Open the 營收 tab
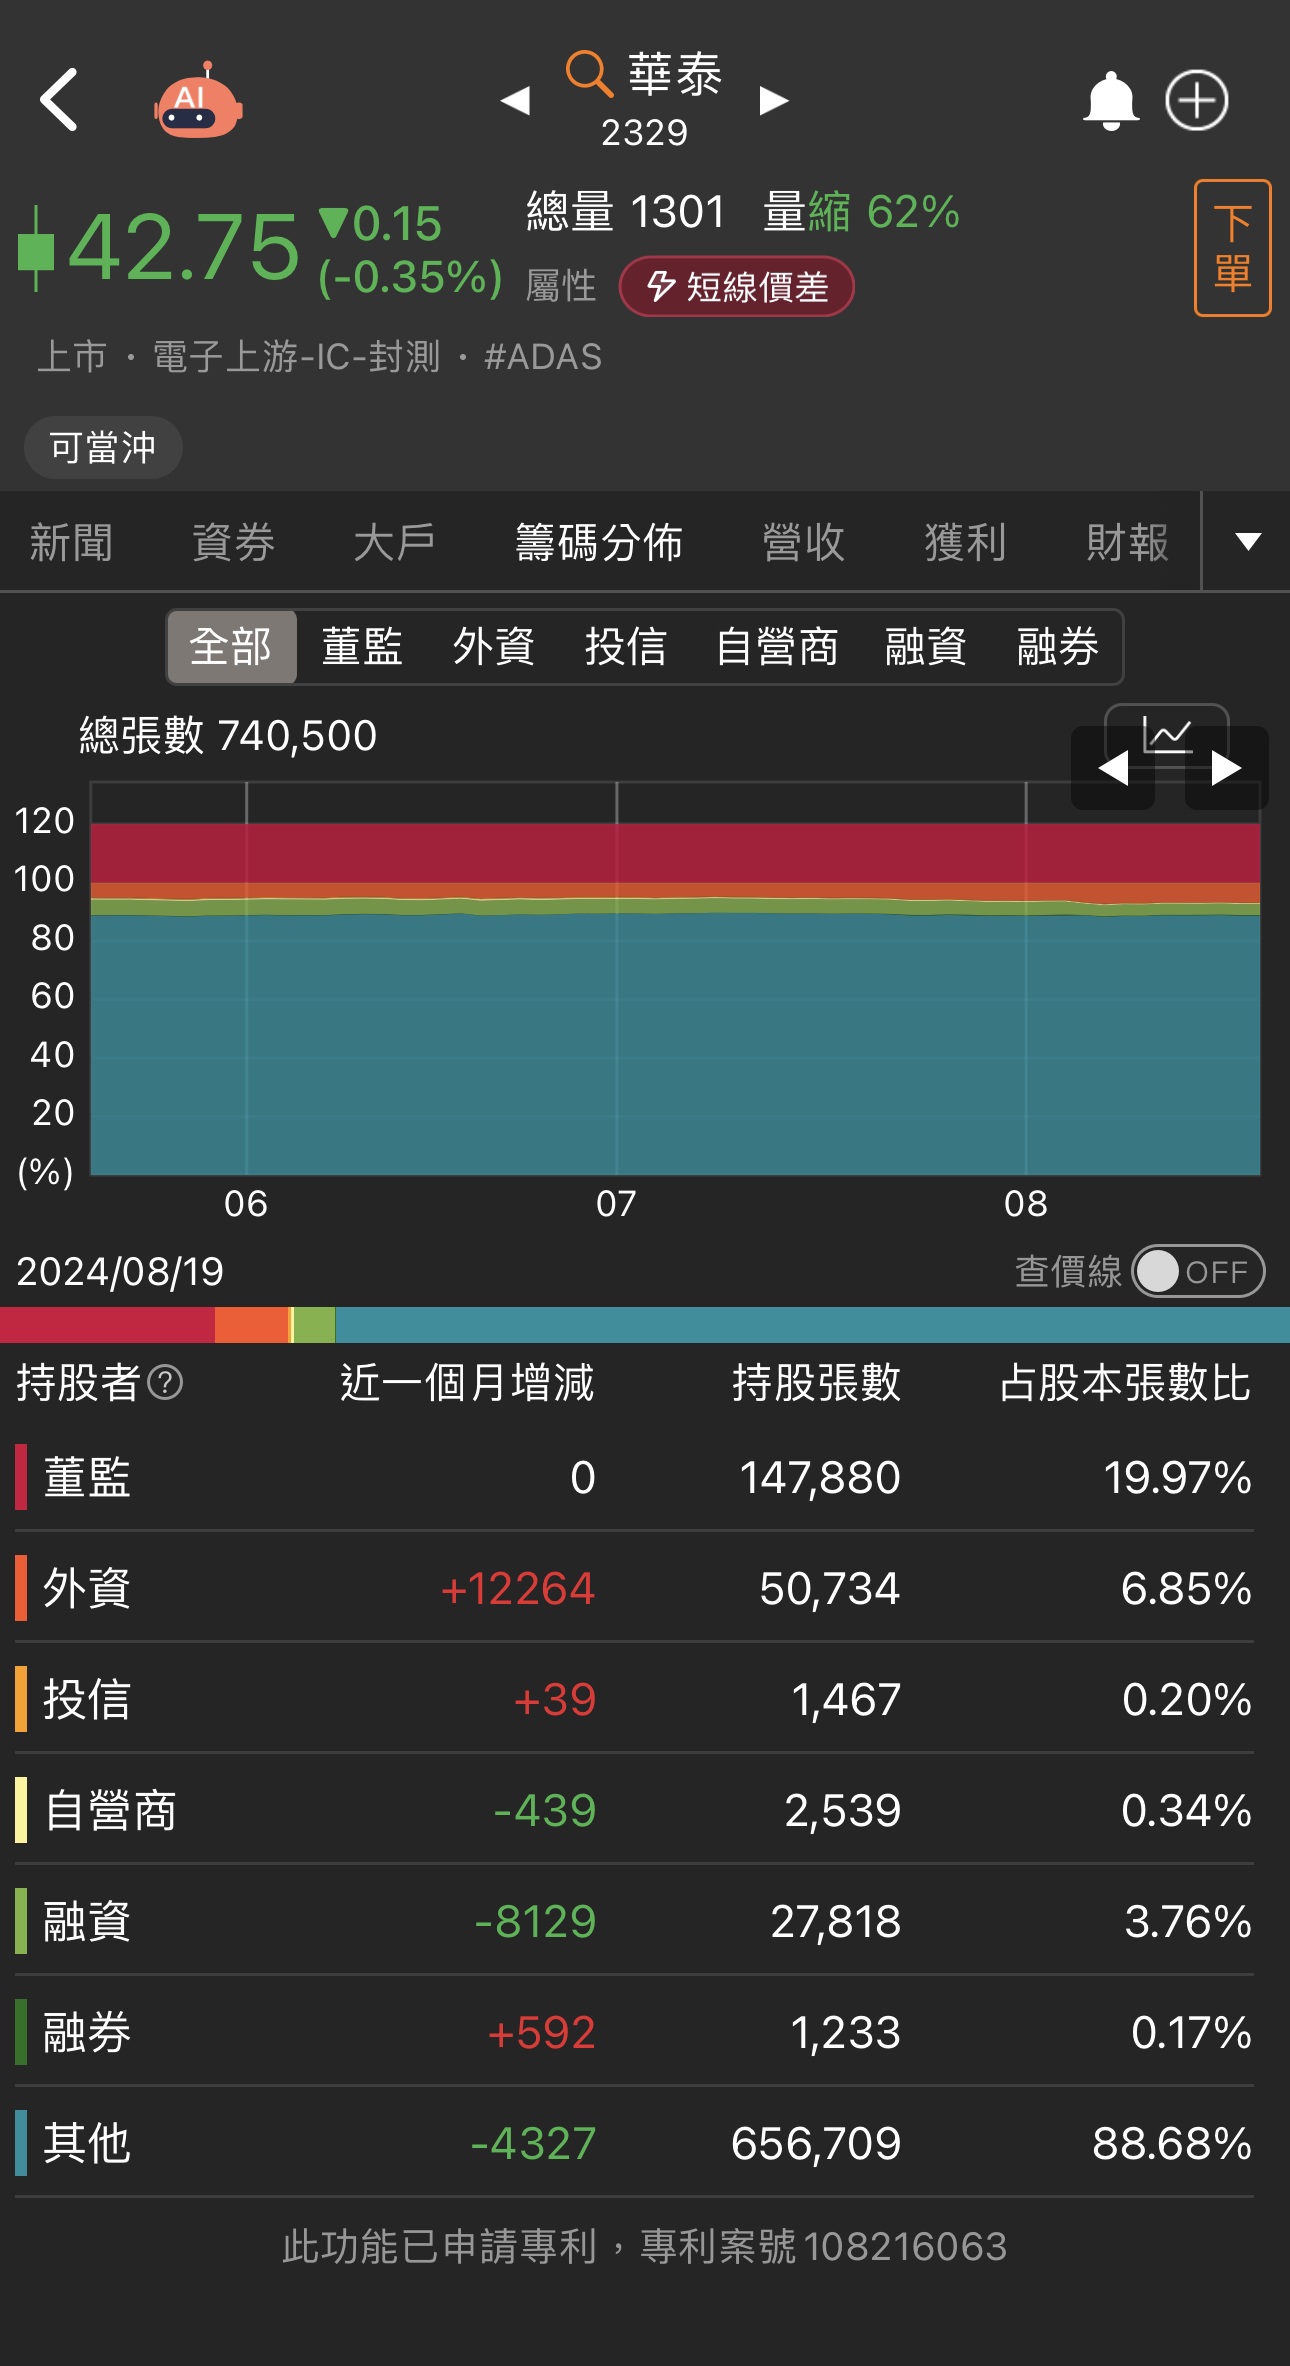This screenshot has width=1290, height=2366. 803,542
